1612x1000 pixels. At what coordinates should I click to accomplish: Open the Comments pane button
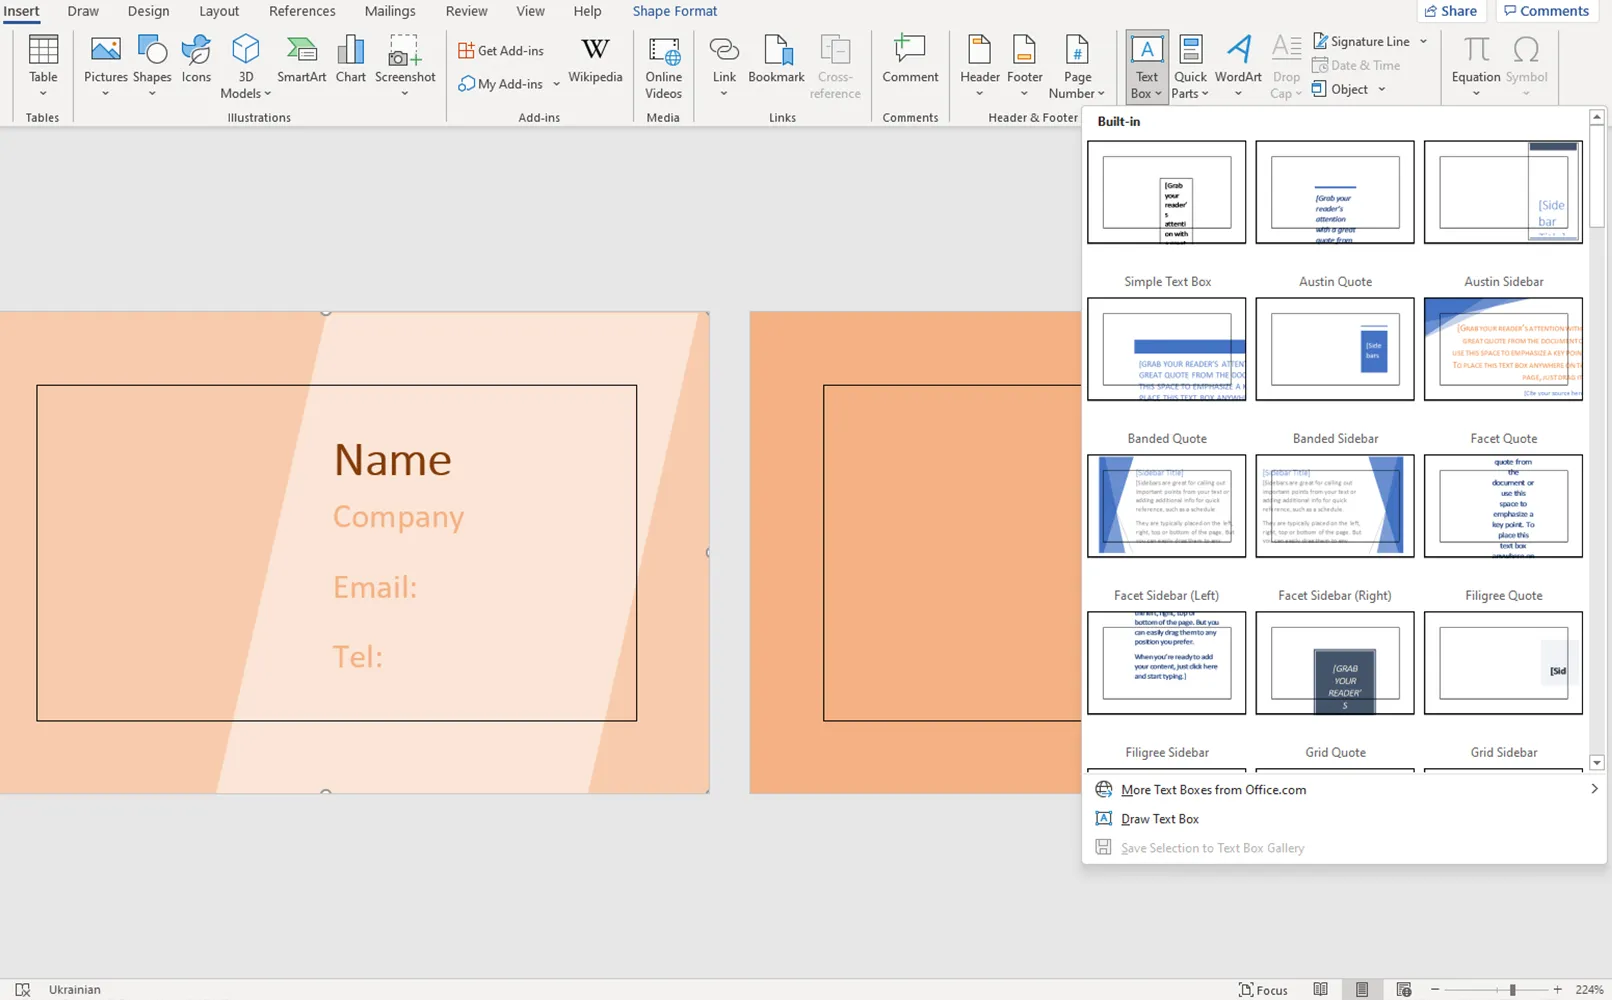coord(1546,11)
